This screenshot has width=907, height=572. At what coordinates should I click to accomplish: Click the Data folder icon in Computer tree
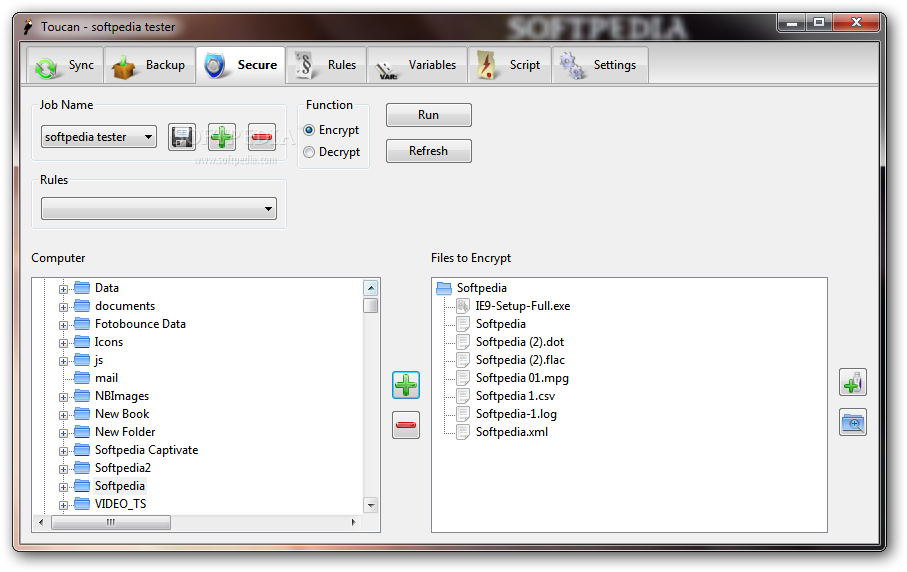coord(82,288)
